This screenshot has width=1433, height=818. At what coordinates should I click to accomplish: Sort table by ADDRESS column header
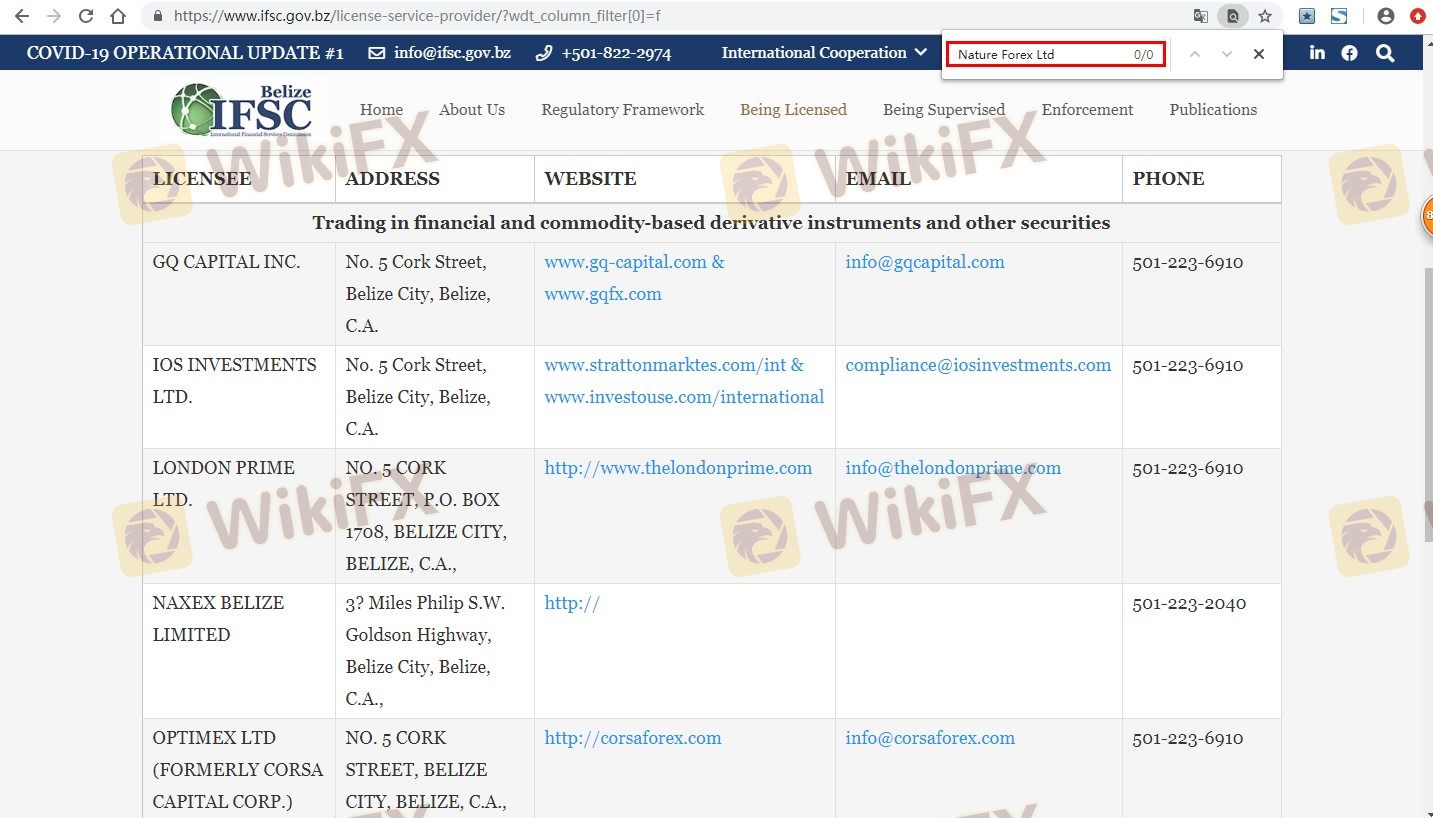(x=435, y=179)
